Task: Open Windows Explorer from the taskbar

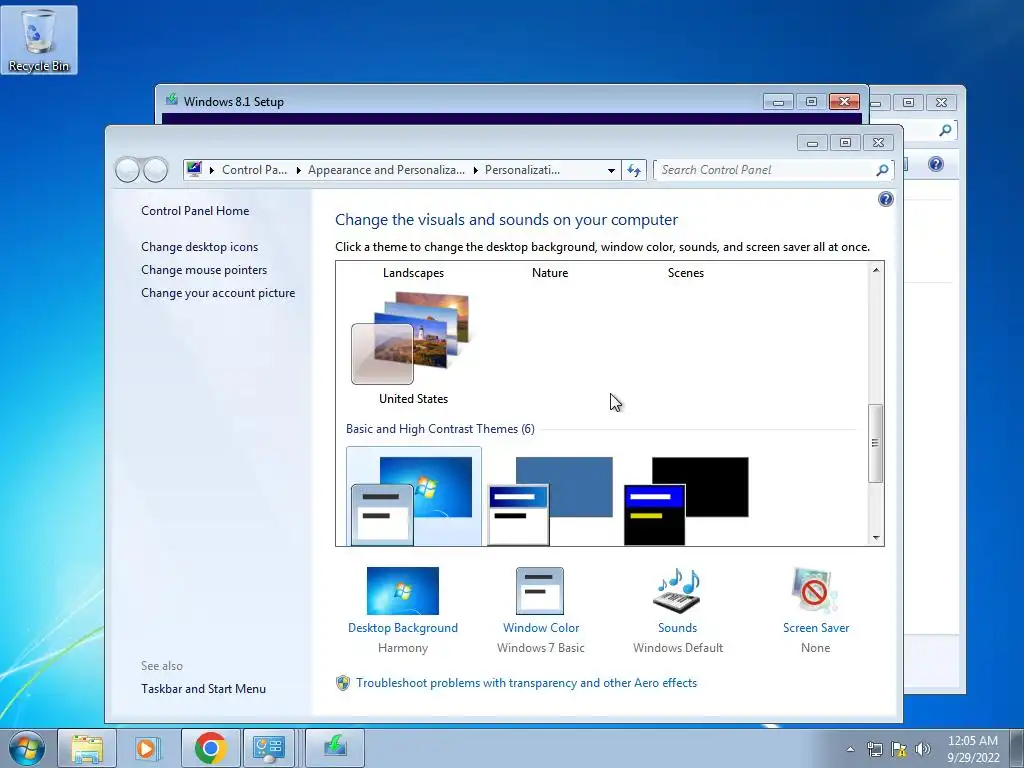Action: [87, 748]
